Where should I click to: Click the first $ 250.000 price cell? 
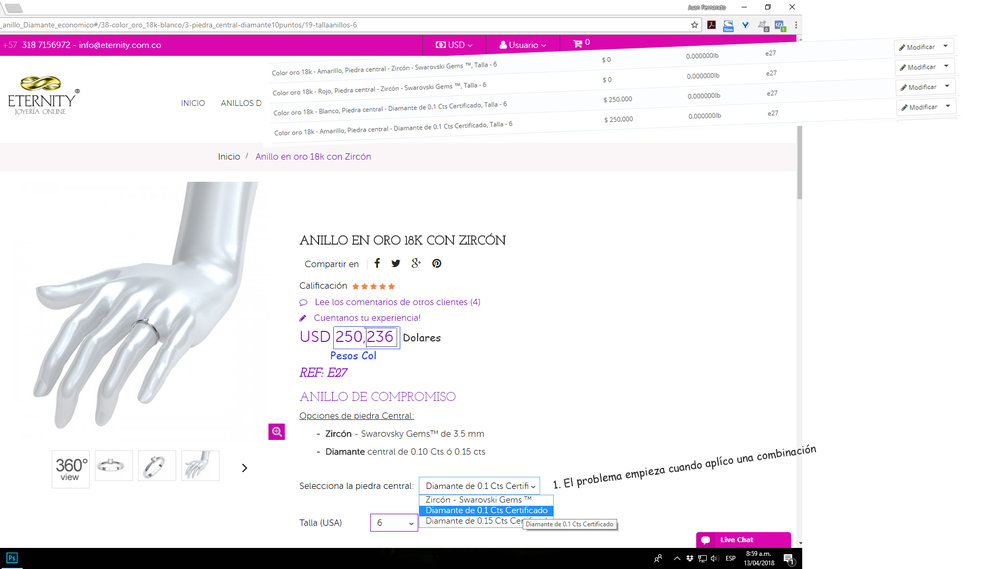pyautogui.click(x=617, y=100)
